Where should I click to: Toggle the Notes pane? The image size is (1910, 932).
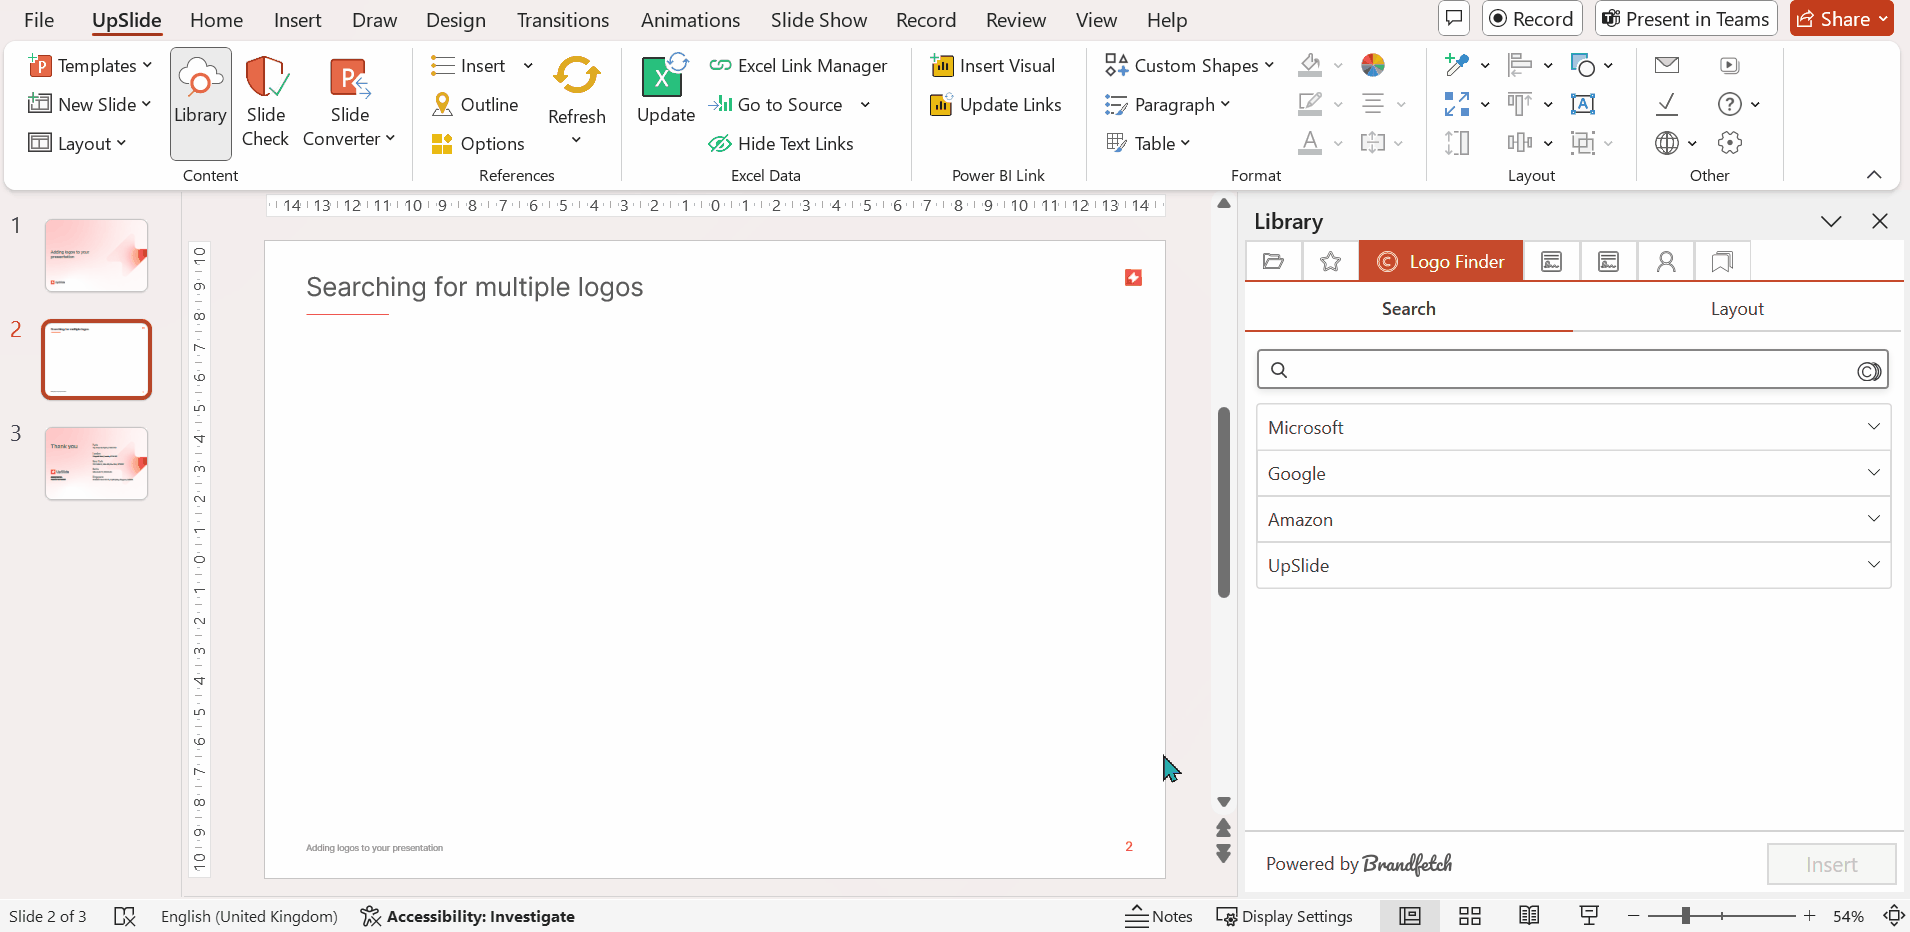click(x=1159, y=916)
